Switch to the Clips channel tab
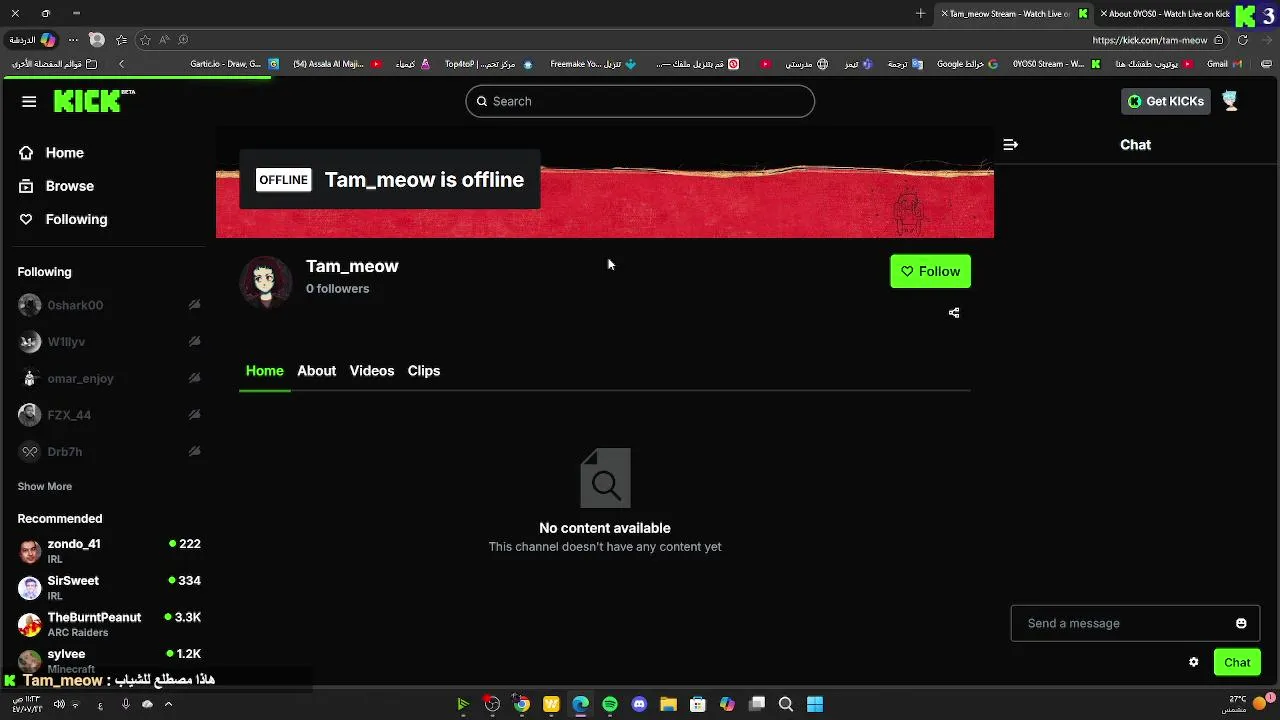The image size is (1280, 720). click(424, 371)
